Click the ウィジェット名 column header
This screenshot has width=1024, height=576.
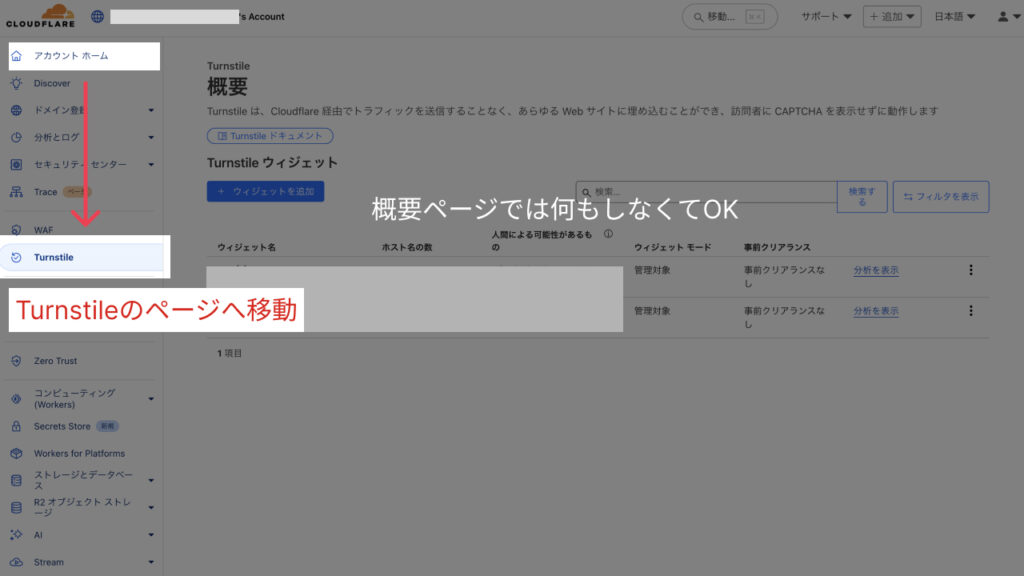tap(247, 248)
